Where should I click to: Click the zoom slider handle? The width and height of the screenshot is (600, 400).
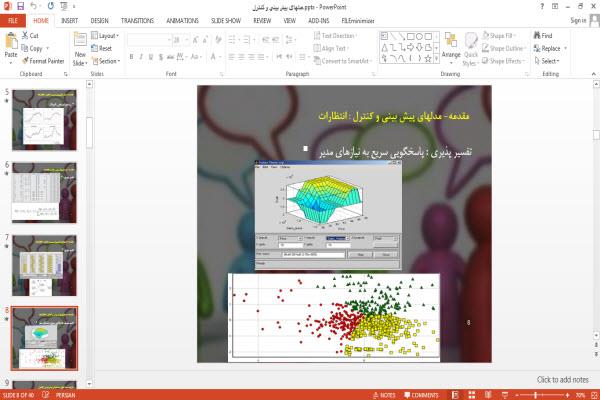tap(535, 395)
